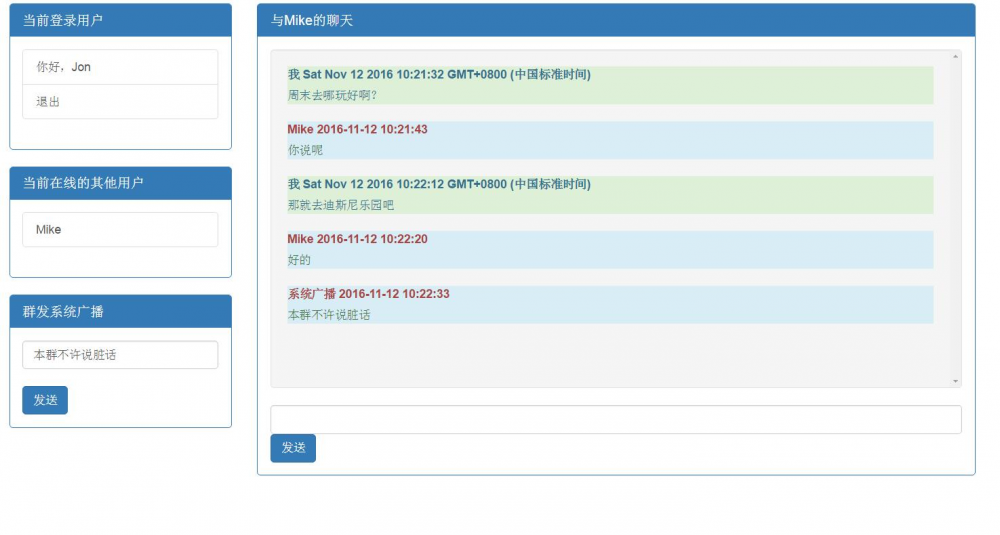The width and height of the screenshot is (1000, 535).
Task: Select Mike's reply 好的
Action: (299, 260)
